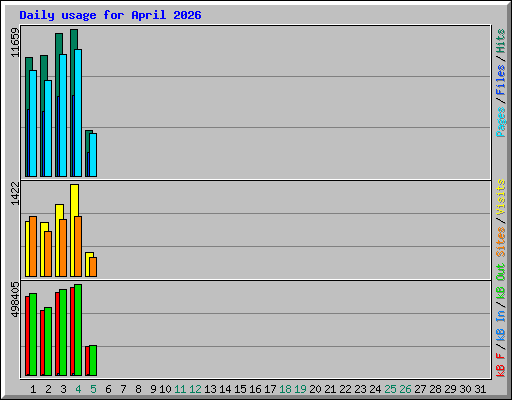This screenshot has height=400, width=512.
Task: Click the 498405 kB axis value
Action: click(15, 299)
